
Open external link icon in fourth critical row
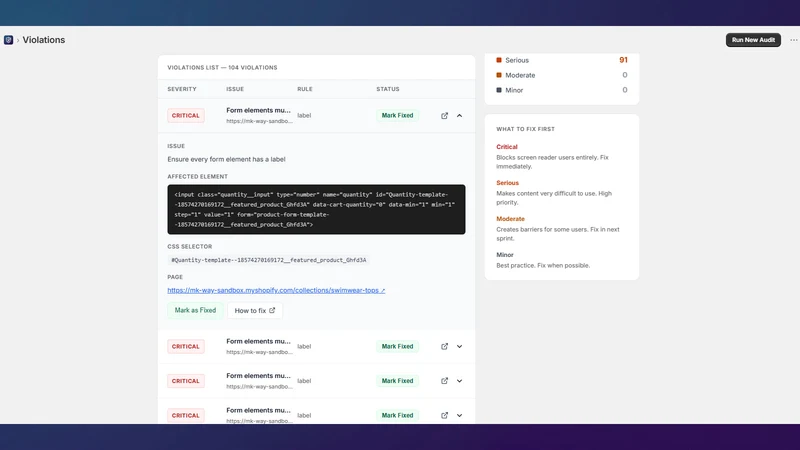pos(444,415)
